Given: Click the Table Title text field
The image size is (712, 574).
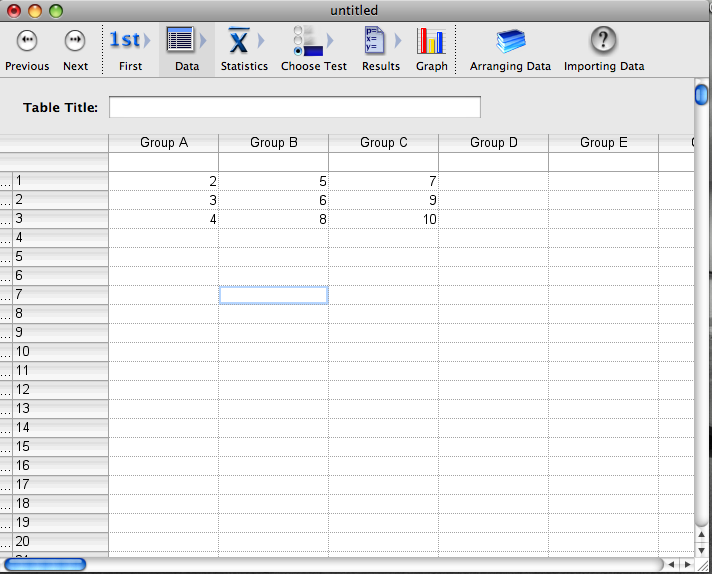Looking at the screenshot, I should pos(294,107).
